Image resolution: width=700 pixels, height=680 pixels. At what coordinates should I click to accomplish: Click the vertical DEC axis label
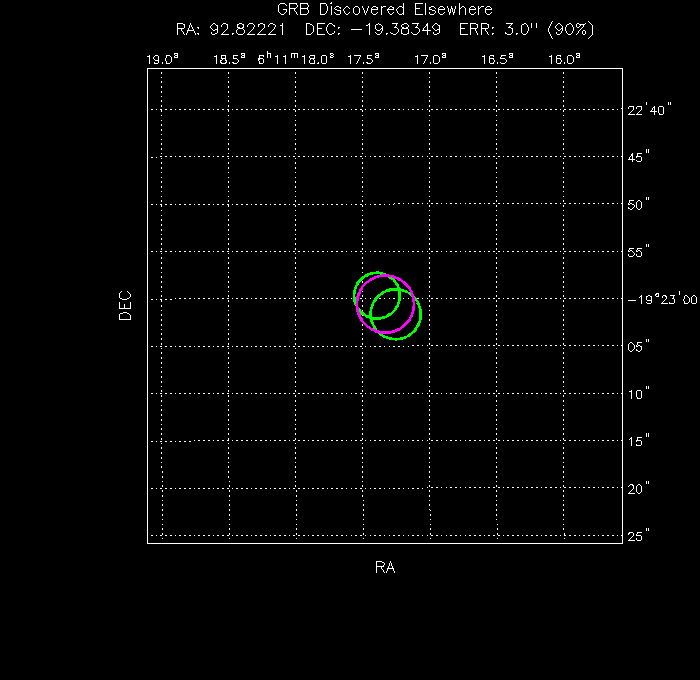pyautogui.click(x=125, y=306)
